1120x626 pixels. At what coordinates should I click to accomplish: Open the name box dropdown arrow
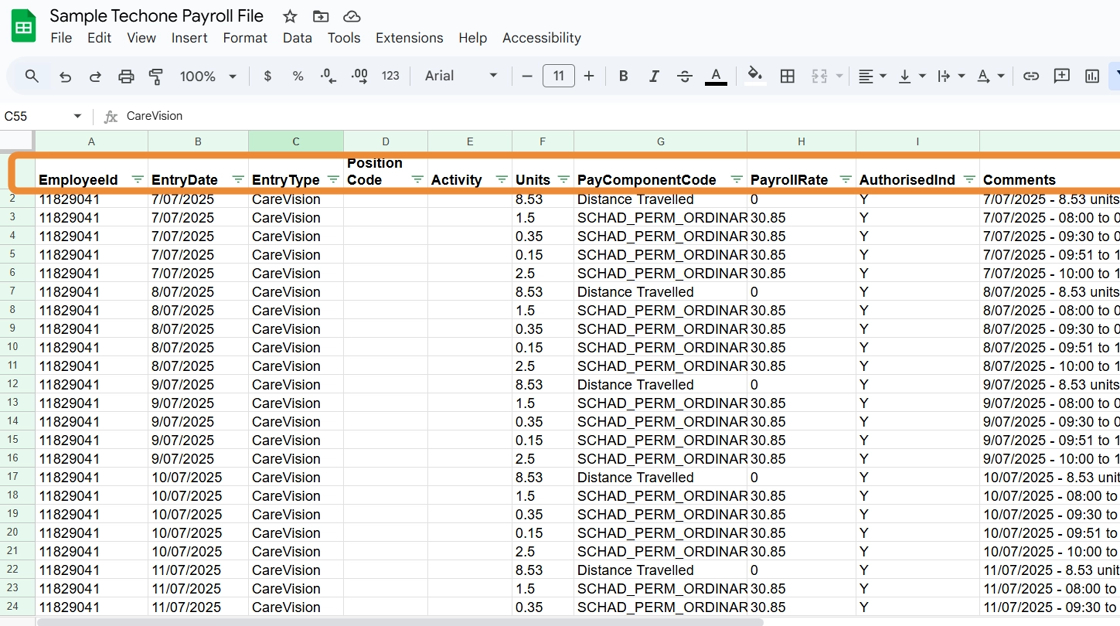pyautogui.click(x=77, y=116)
